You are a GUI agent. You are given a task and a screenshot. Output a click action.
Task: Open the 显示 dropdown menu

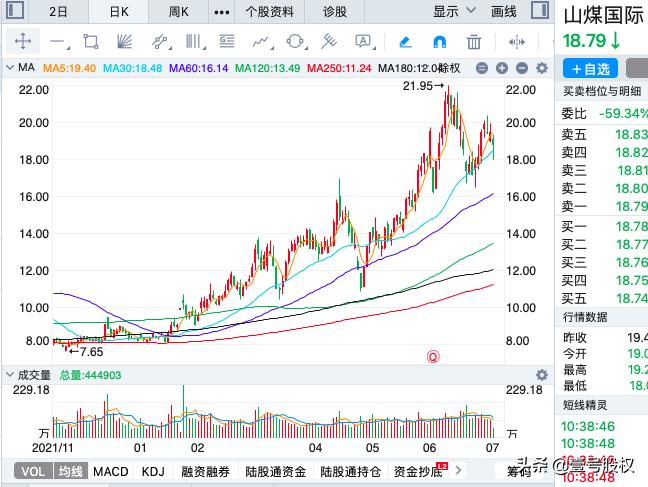(x=454, y=11)
